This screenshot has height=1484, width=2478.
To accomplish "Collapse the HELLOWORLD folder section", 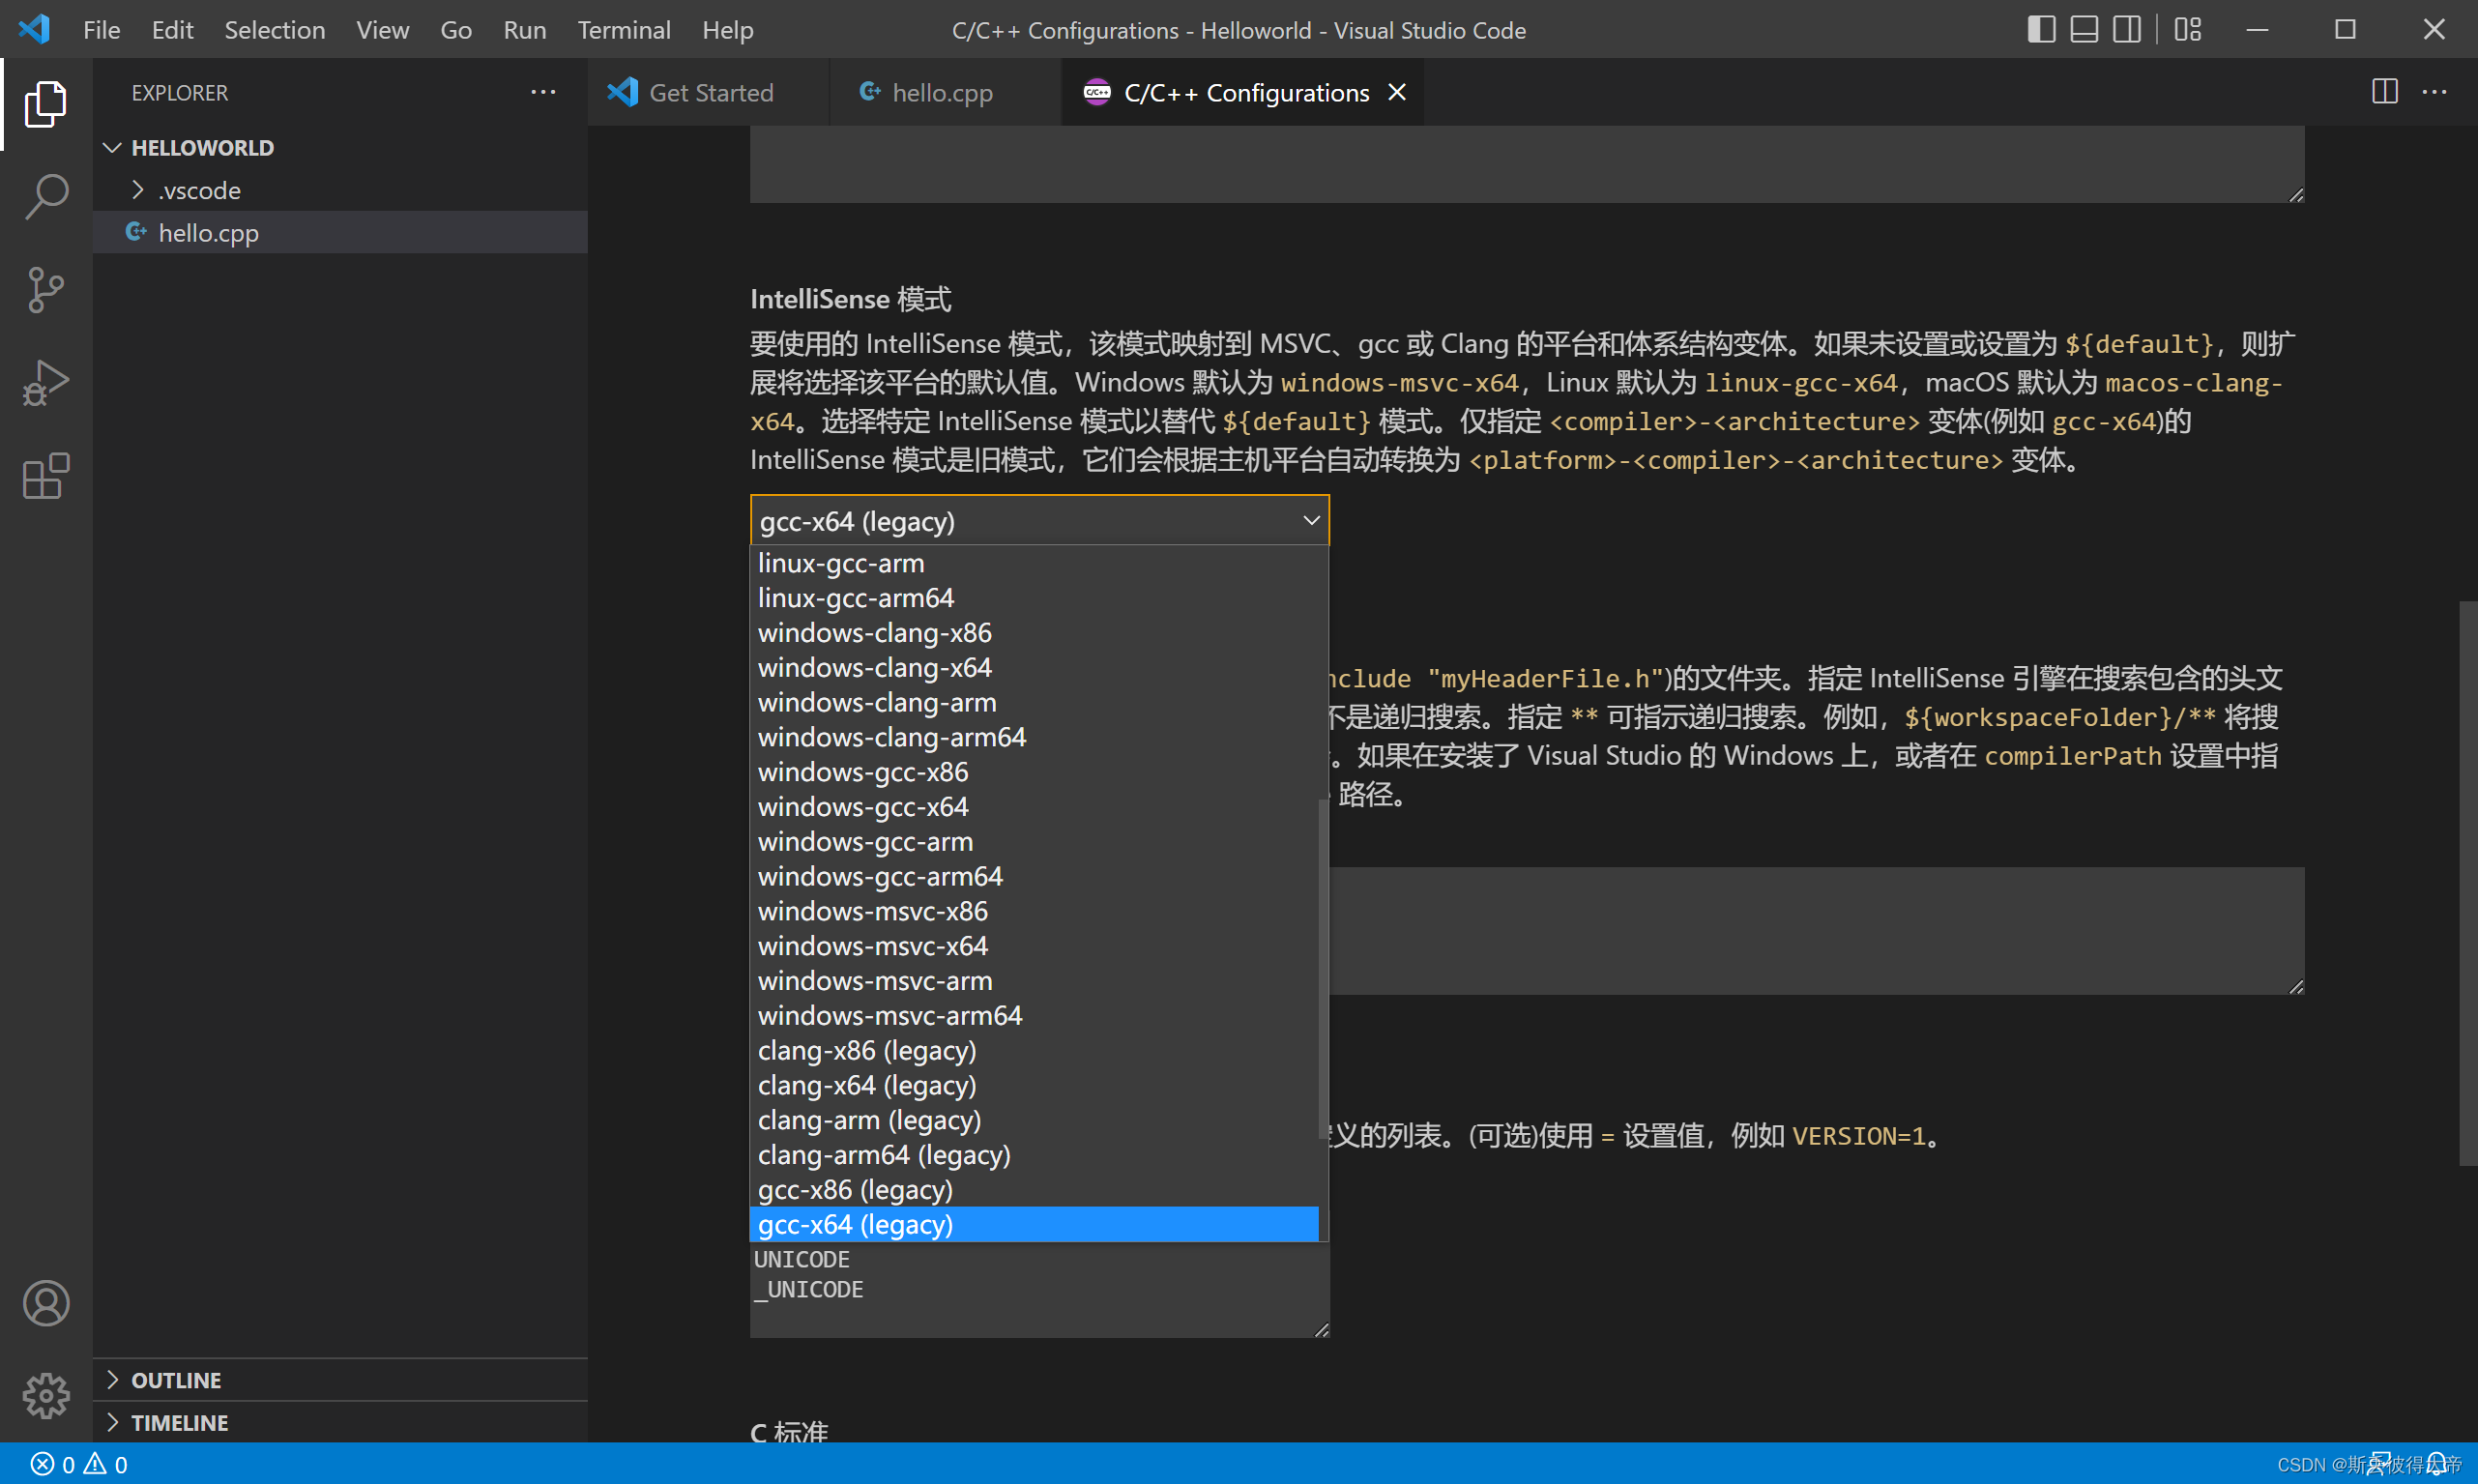I will coord(340,148).
